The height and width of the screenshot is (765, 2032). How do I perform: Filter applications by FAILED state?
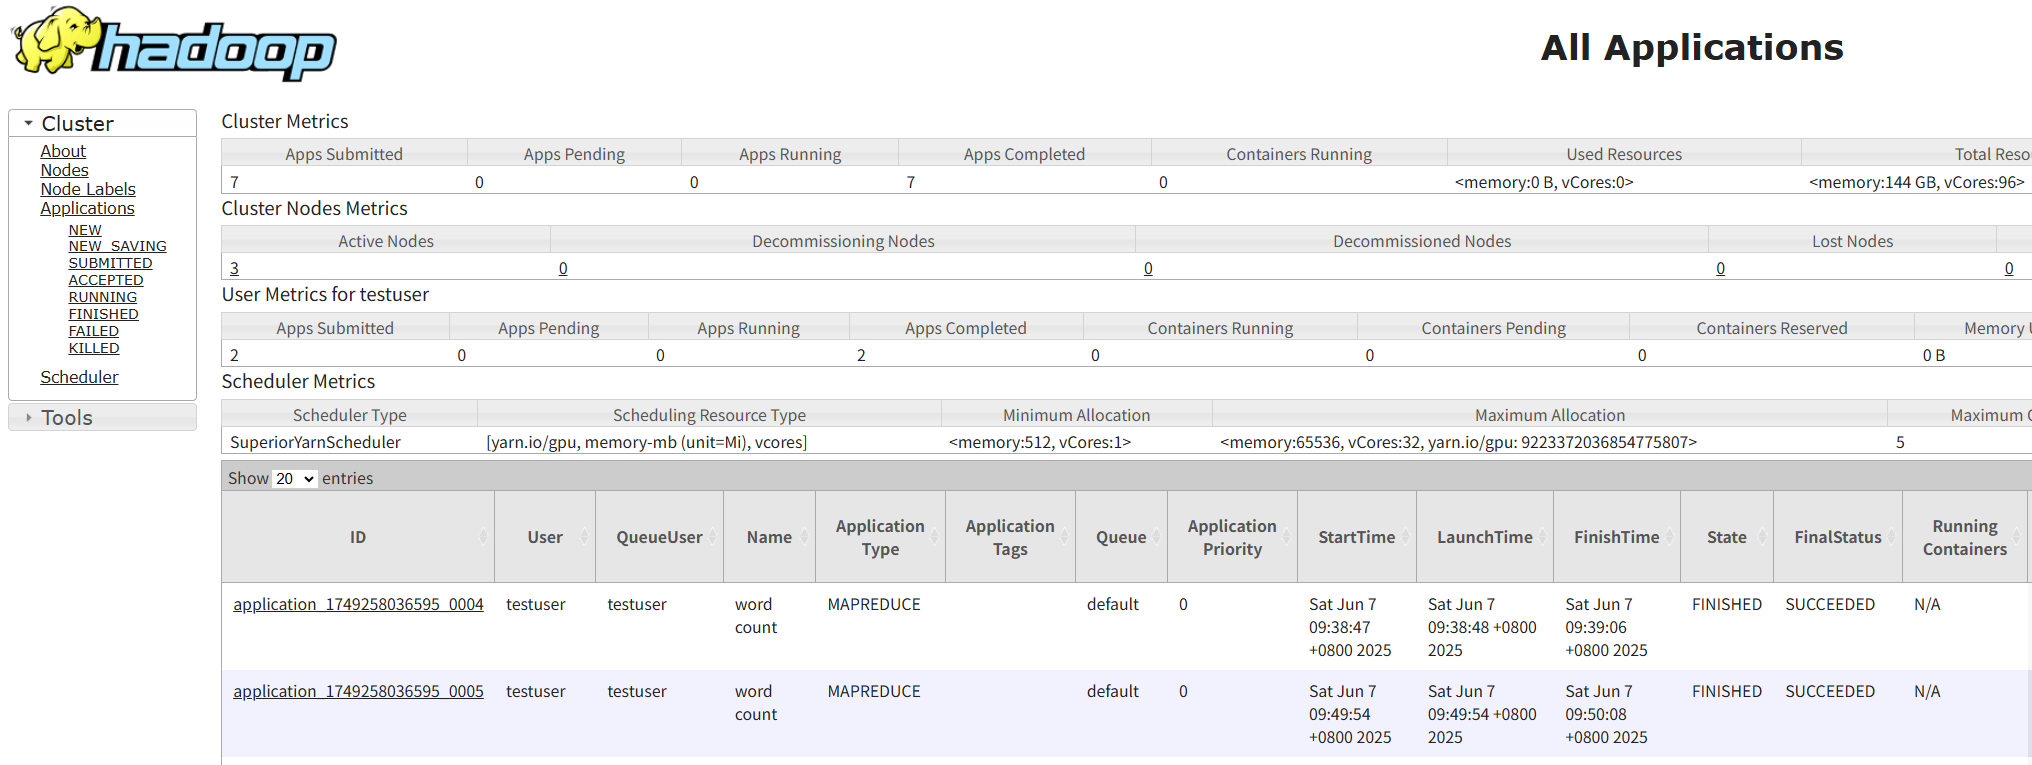[93, 331]
